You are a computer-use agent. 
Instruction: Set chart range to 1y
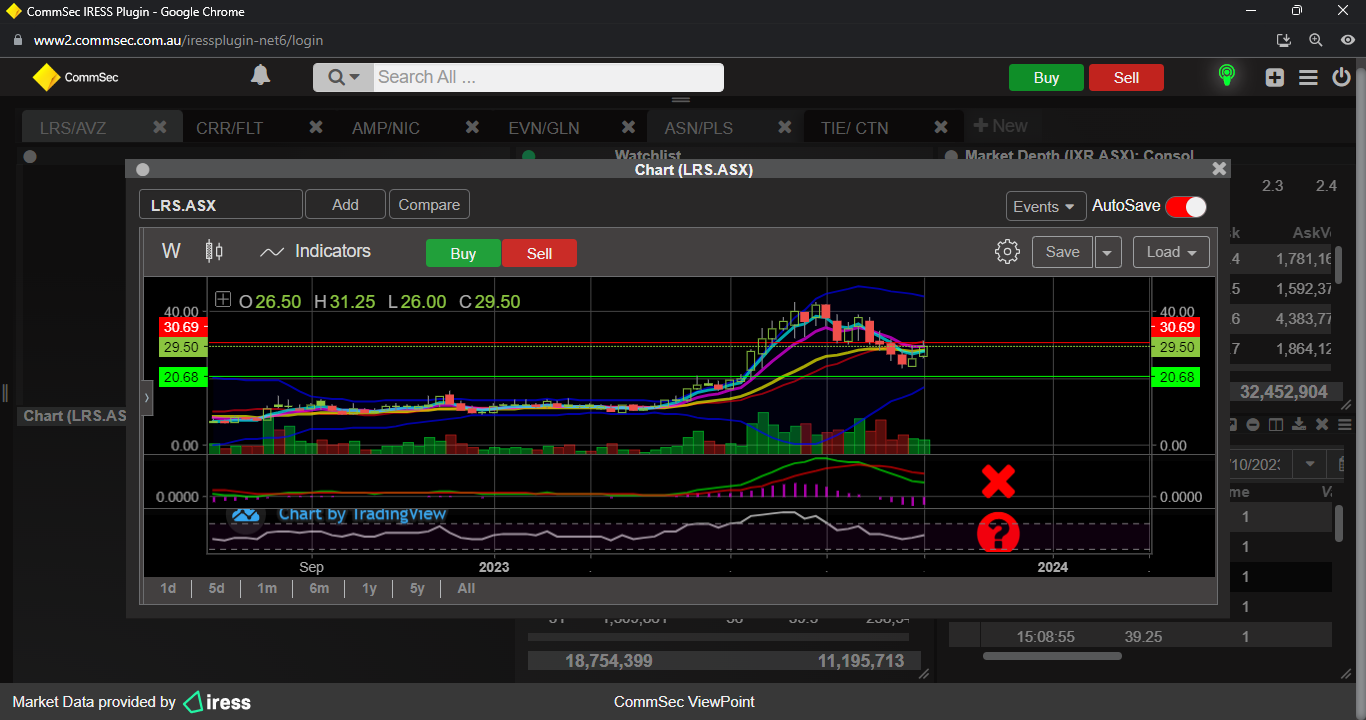(369, 588)
